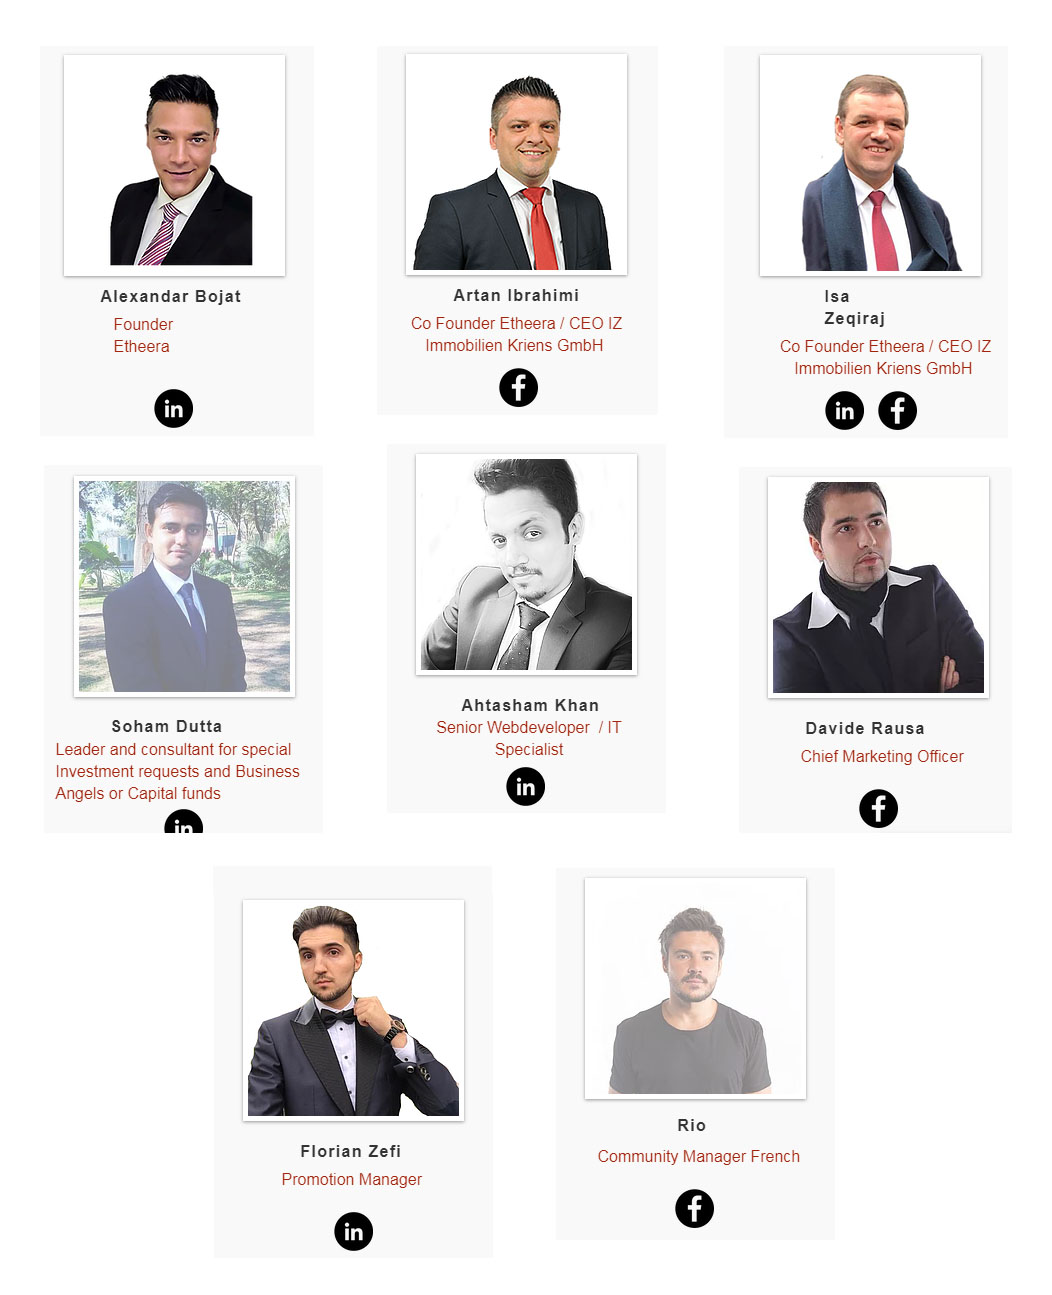Visit Rio's Facebook icon

[694, 1208]
